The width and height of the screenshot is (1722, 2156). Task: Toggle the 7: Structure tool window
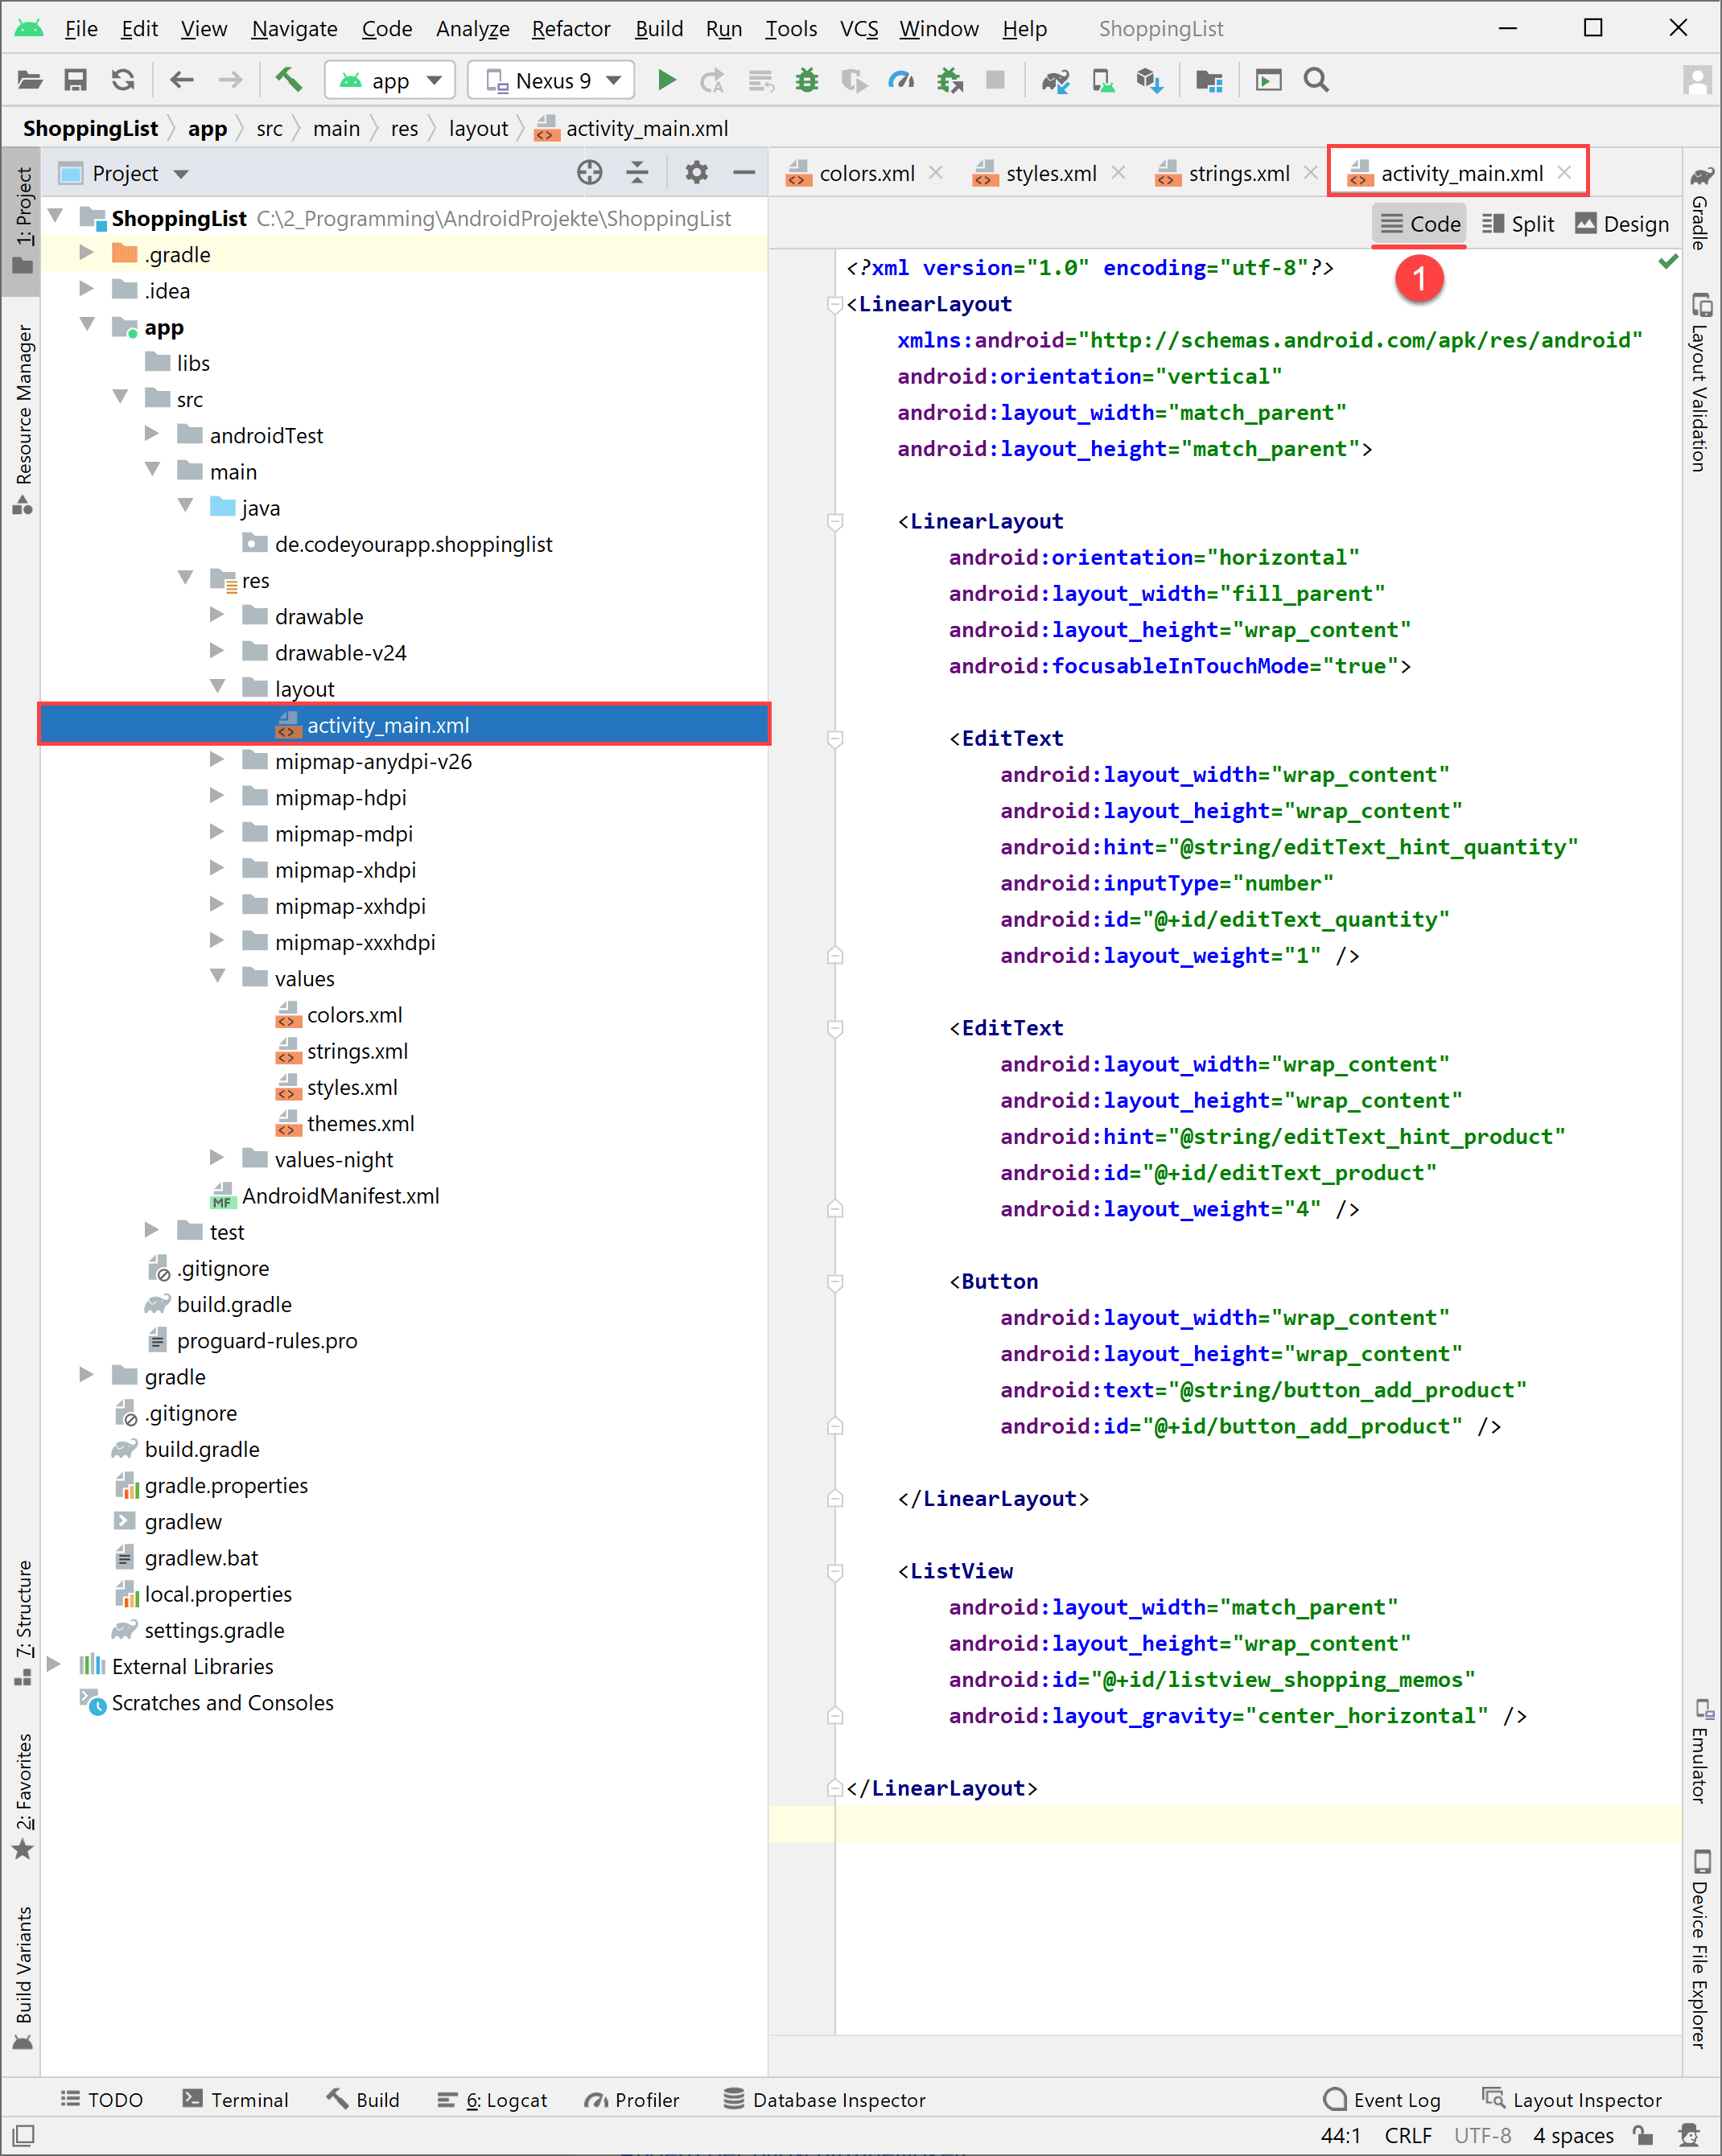23,1624
